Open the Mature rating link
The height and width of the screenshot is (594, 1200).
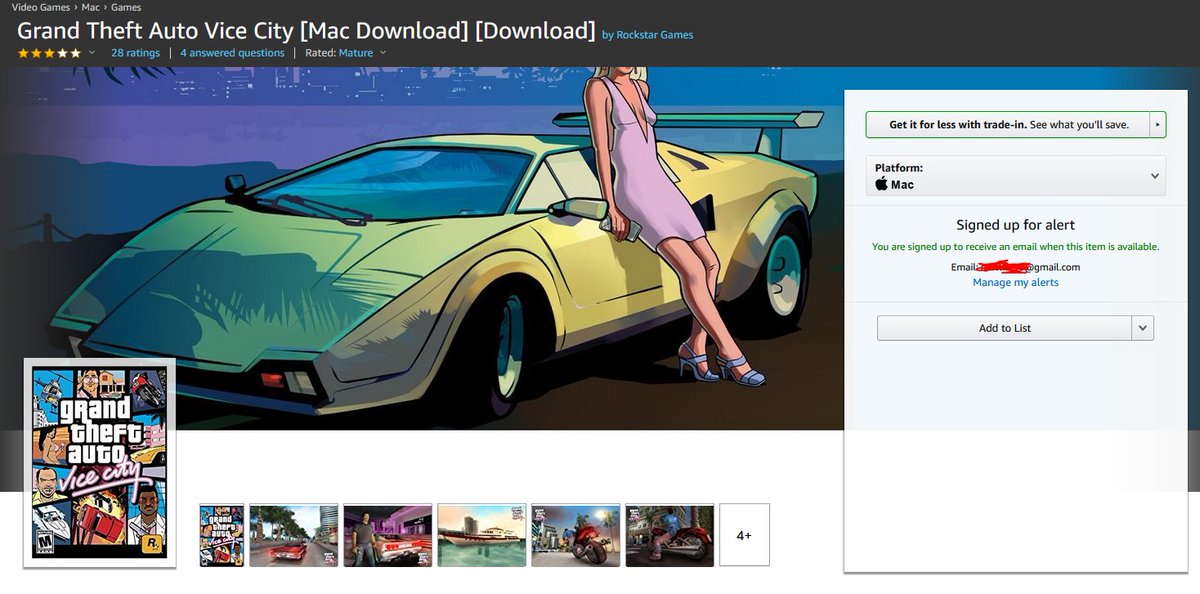(x=356, y=53)
